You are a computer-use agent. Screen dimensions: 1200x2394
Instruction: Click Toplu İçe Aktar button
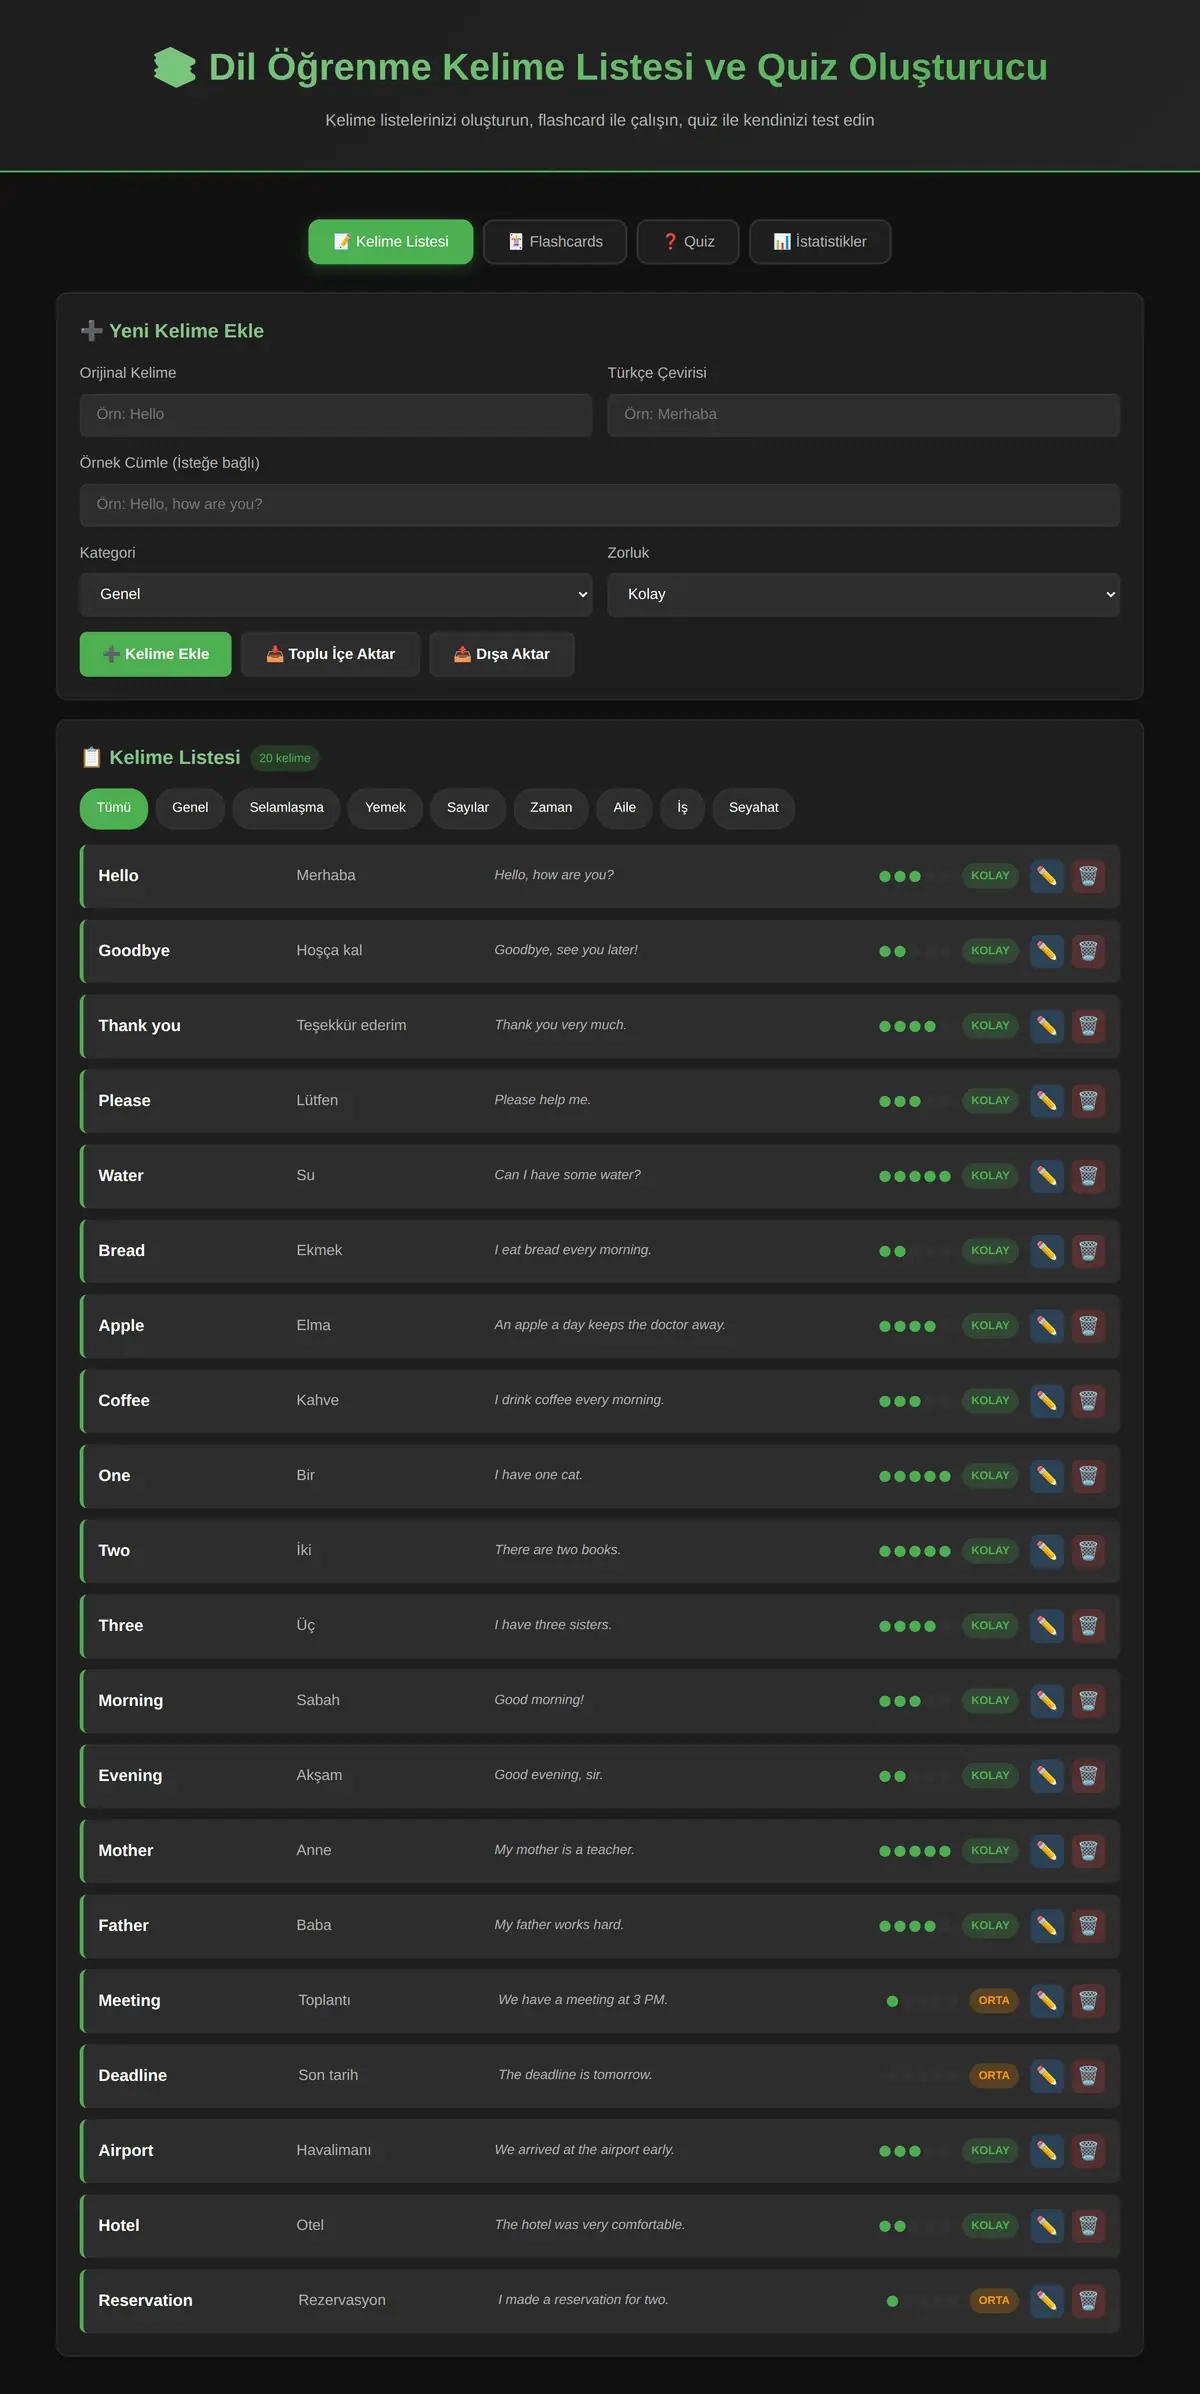coord(330,654)
